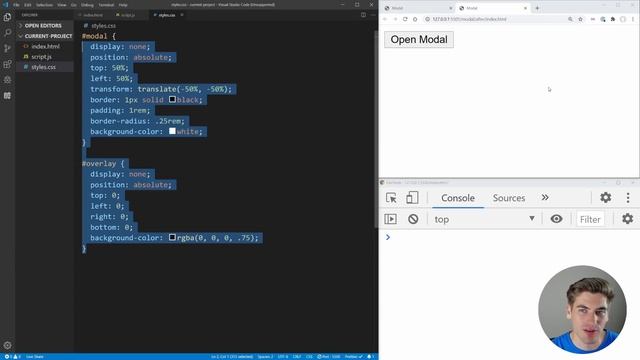Open the View menu
This screenshot has width=640, height=360.
tap(62, 5)
